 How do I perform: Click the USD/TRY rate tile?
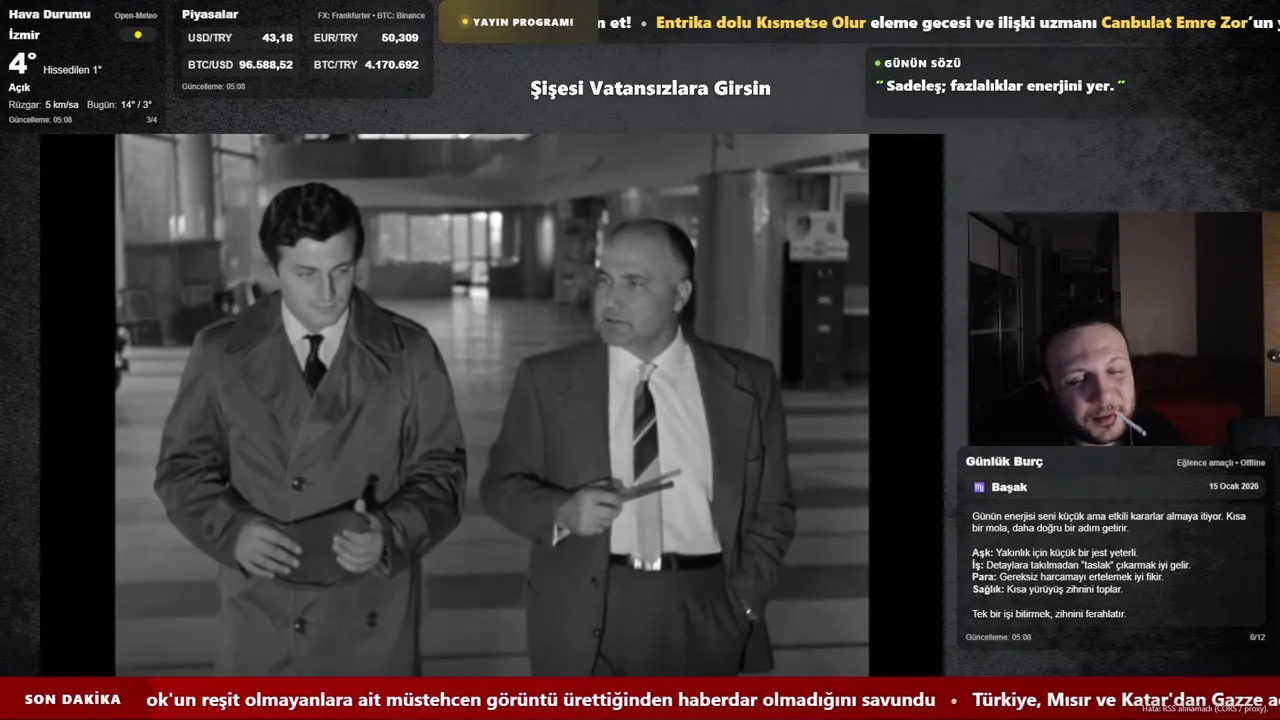[240, 38]
